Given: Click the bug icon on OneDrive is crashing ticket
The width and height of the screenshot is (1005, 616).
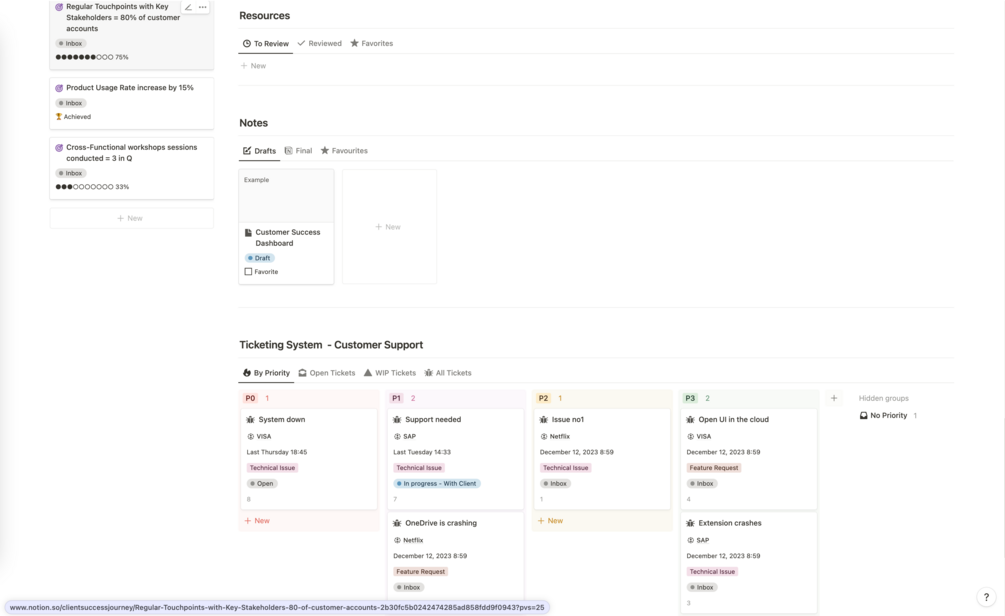Looking at the screenshot, I should [397, 523].
